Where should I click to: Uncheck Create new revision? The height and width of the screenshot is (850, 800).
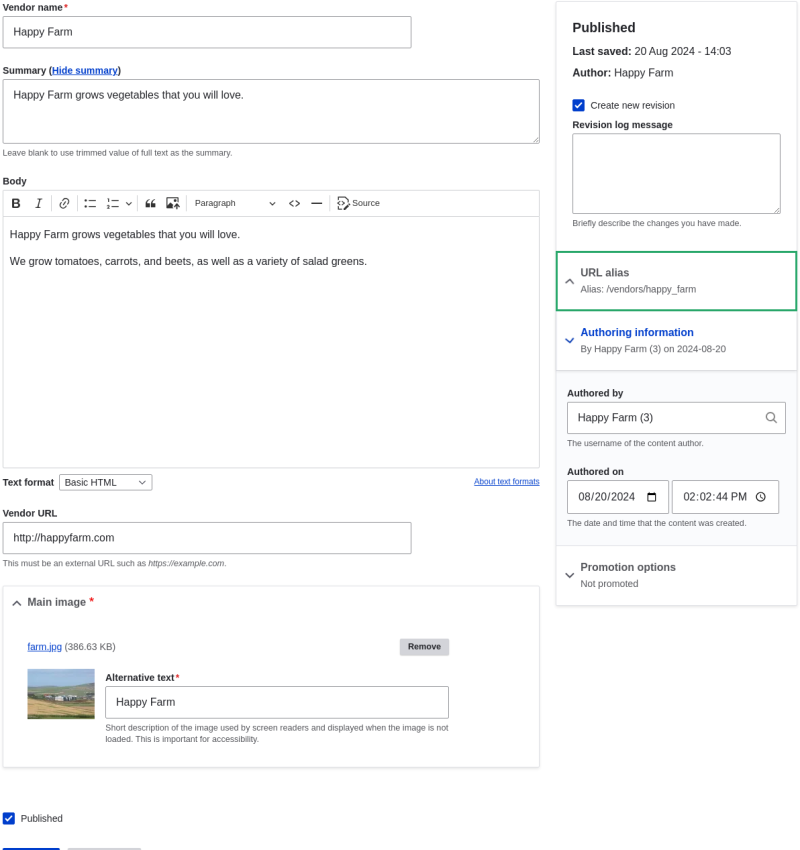click(578, 105)
